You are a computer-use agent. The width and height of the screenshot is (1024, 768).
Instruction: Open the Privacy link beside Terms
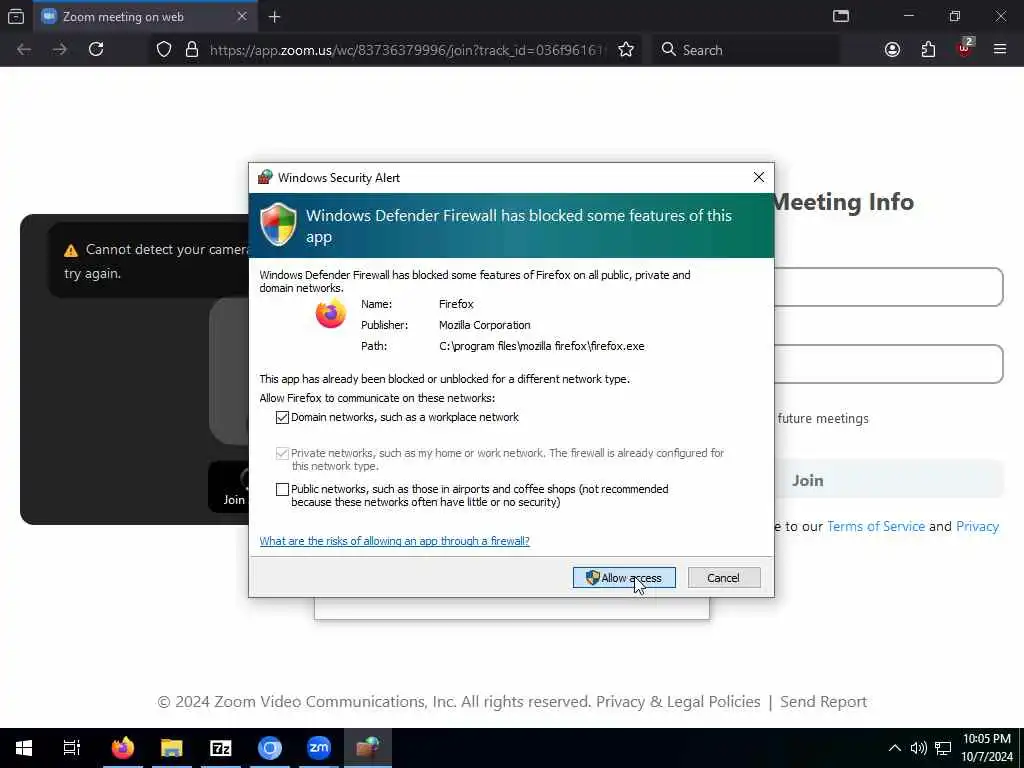(x=977, y=526)
